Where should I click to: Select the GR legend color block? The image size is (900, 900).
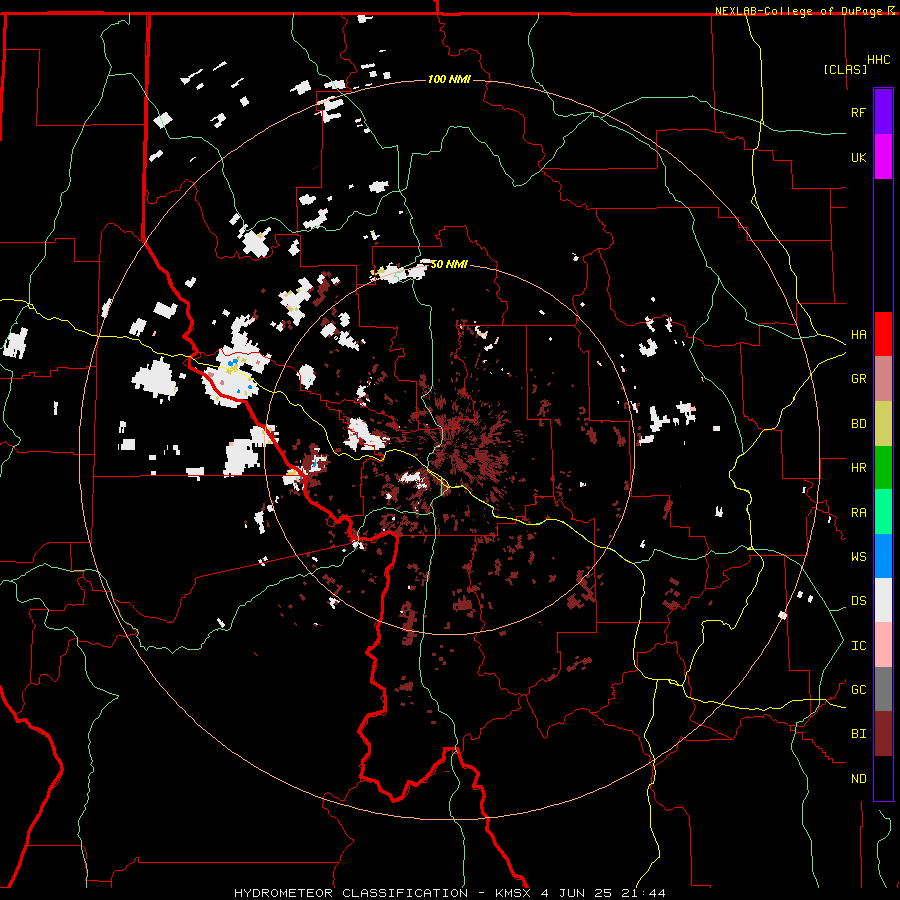(x=883, y=378)
